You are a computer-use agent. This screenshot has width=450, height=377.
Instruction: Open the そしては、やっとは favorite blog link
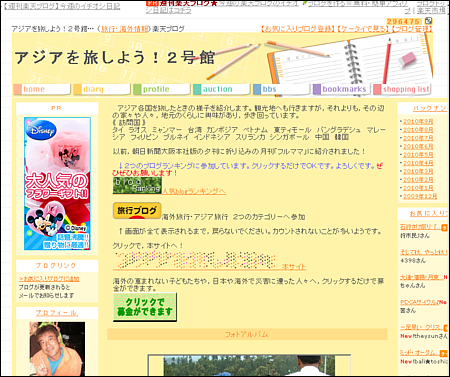coord(423,252)
